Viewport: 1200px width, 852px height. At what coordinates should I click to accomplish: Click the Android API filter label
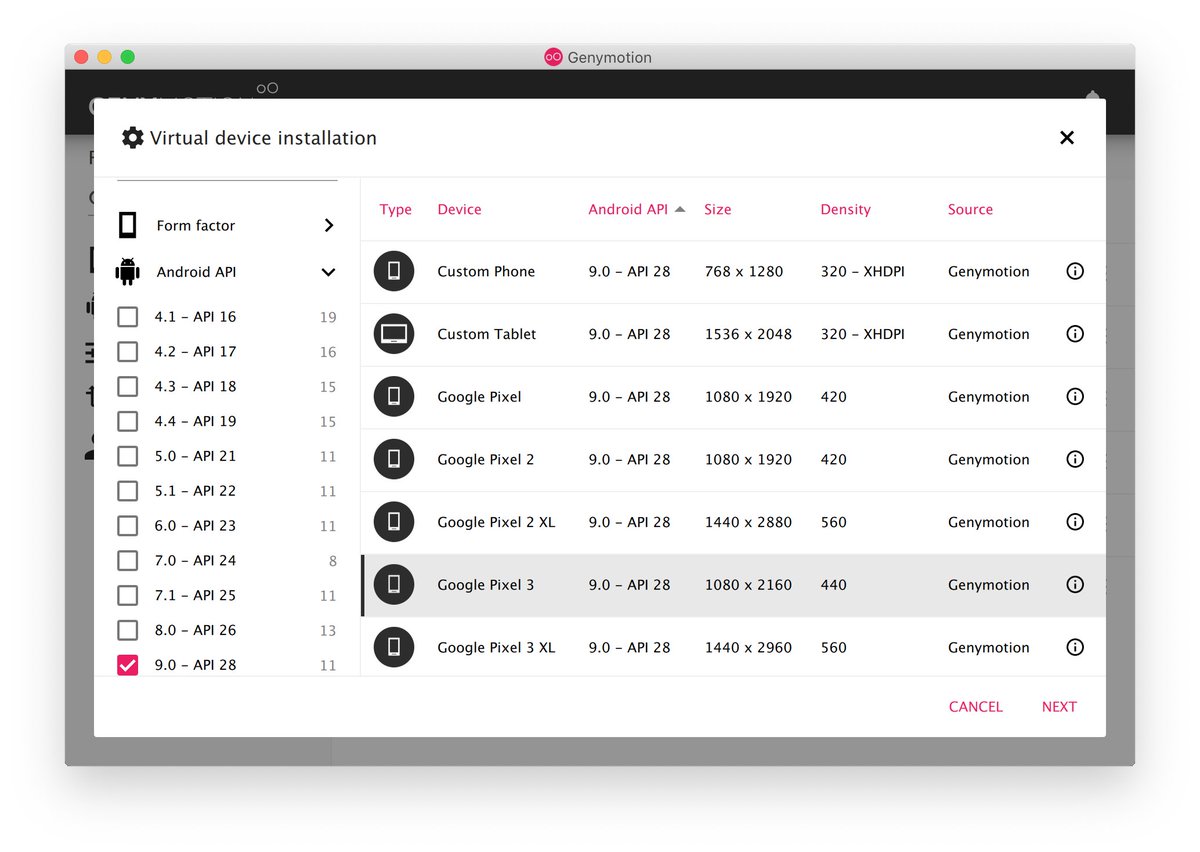tap(197, 272)
